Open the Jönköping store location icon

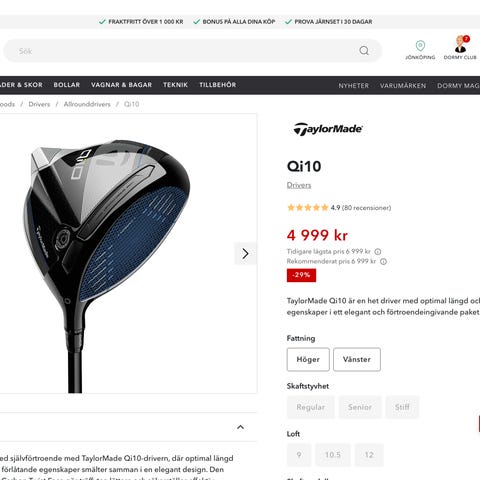tap(420, 46)
